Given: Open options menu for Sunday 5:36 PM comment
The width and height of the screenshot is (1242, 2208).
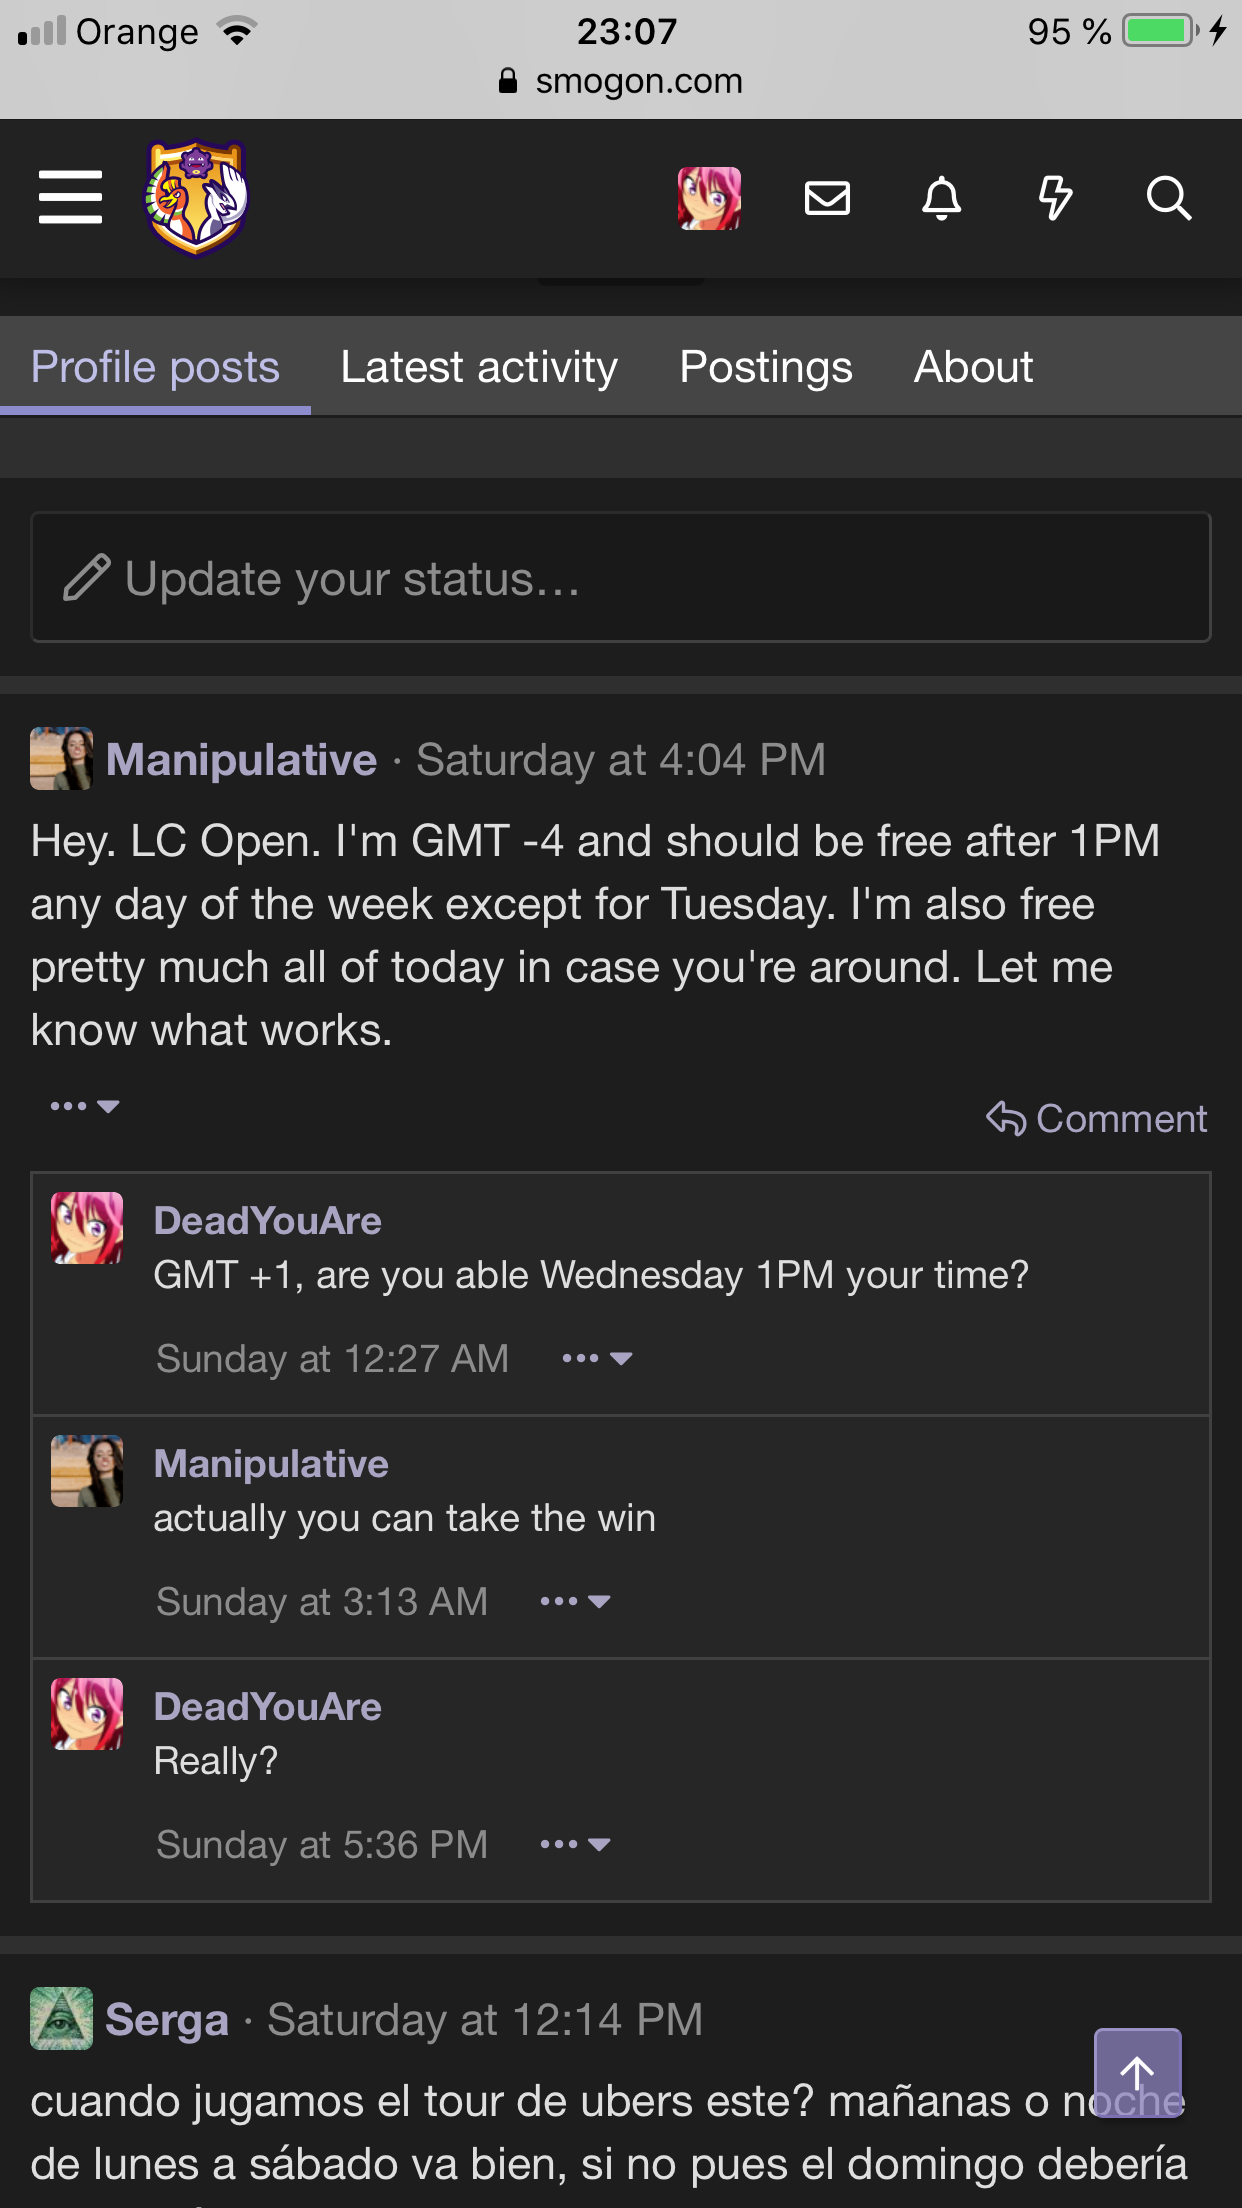Looking at the screenshot, I should point(575,1844).
